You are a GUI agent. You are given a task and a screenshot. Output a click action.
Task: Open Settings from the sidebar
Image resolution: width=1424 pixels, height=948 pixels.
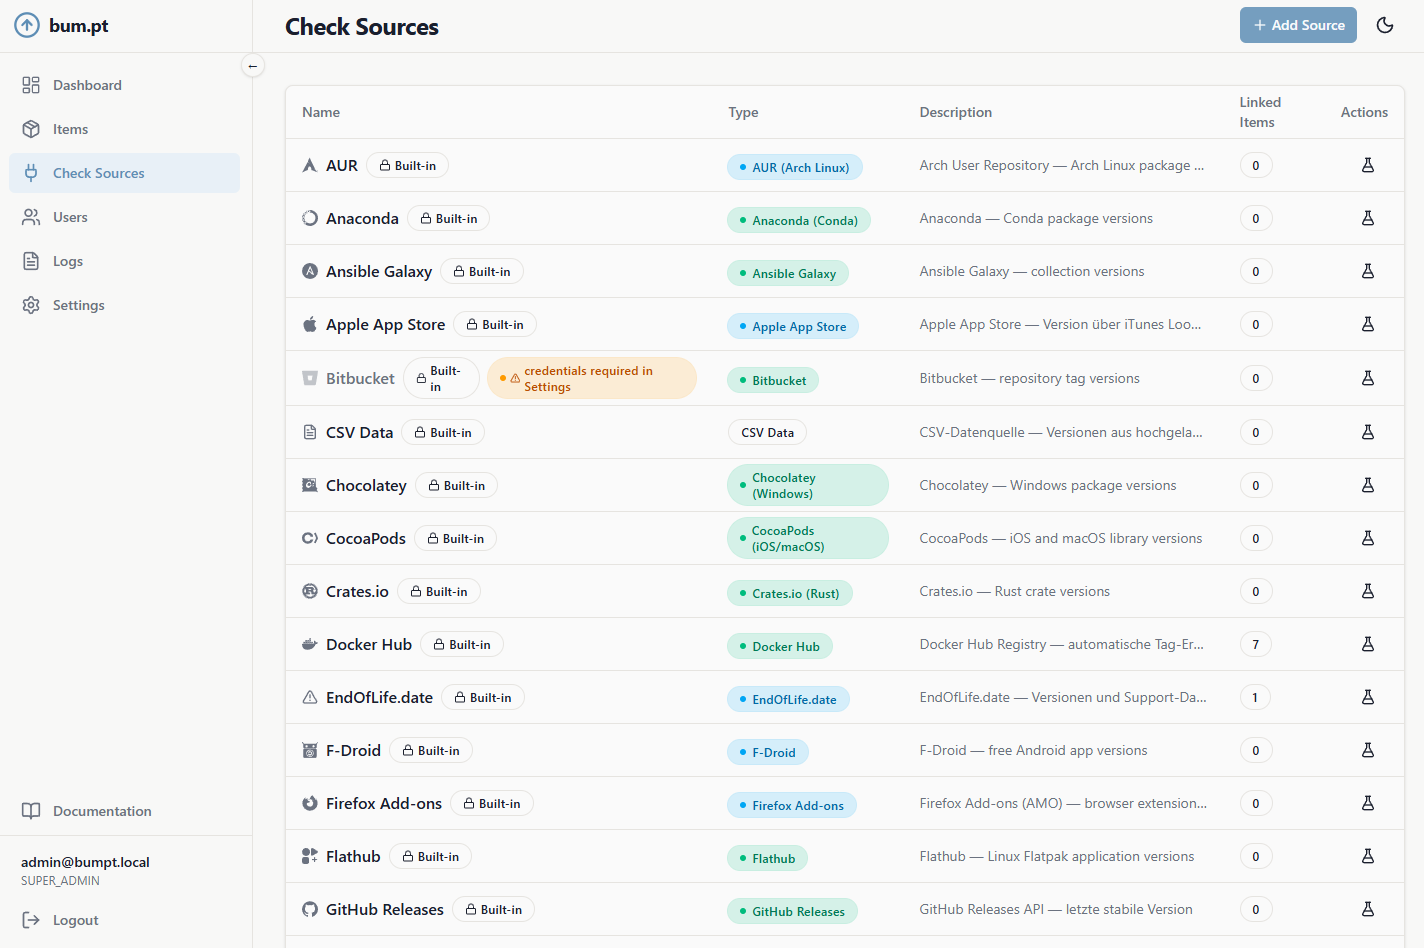(x=125, y=305)
